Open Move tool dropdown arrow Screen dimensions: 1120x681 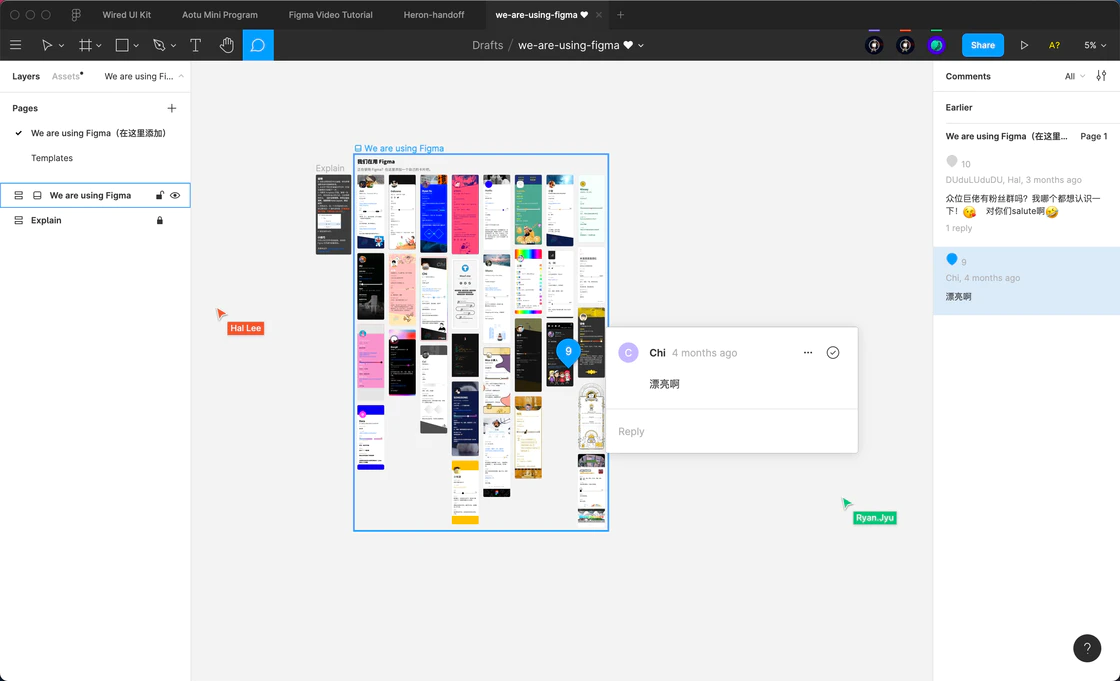pos(61,46)
